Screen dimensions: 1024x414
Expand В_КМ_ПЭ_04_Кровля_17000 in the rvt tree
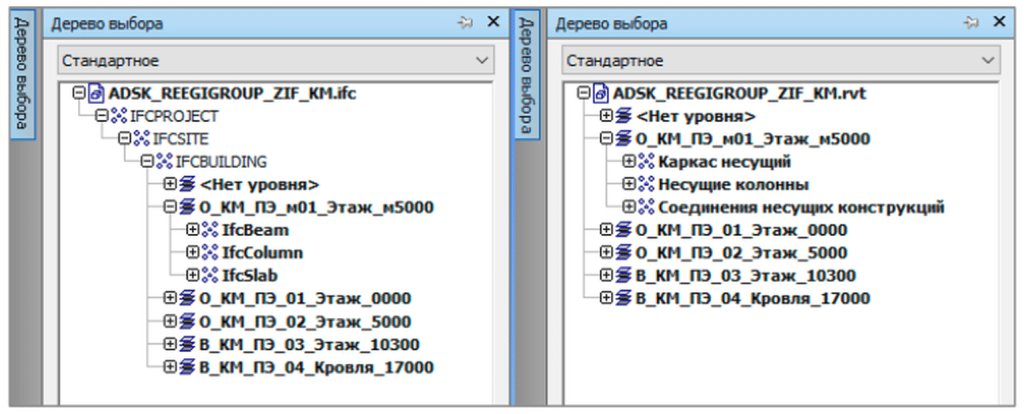point(607,299)
